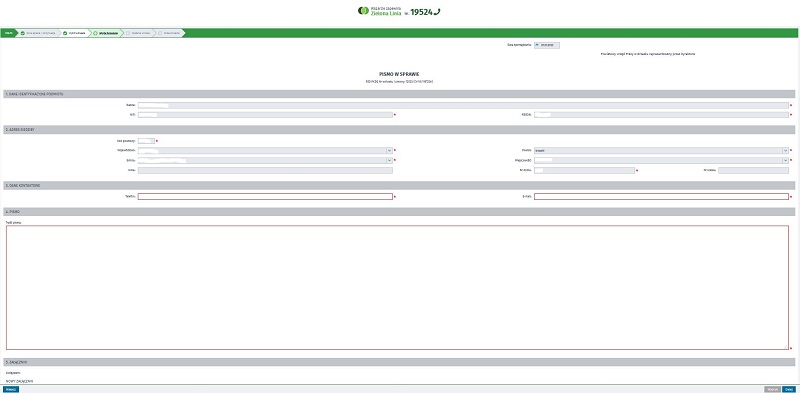Click the green start step on the left
The height and width of the screenshot is (393, 800).
click(x=9, y=33)
